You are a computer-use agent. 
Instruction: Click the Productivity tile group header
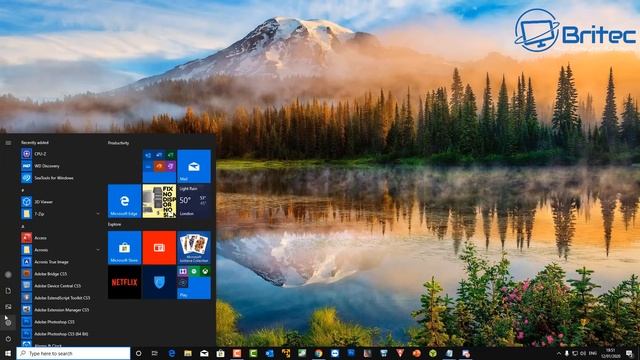[119, 143]
